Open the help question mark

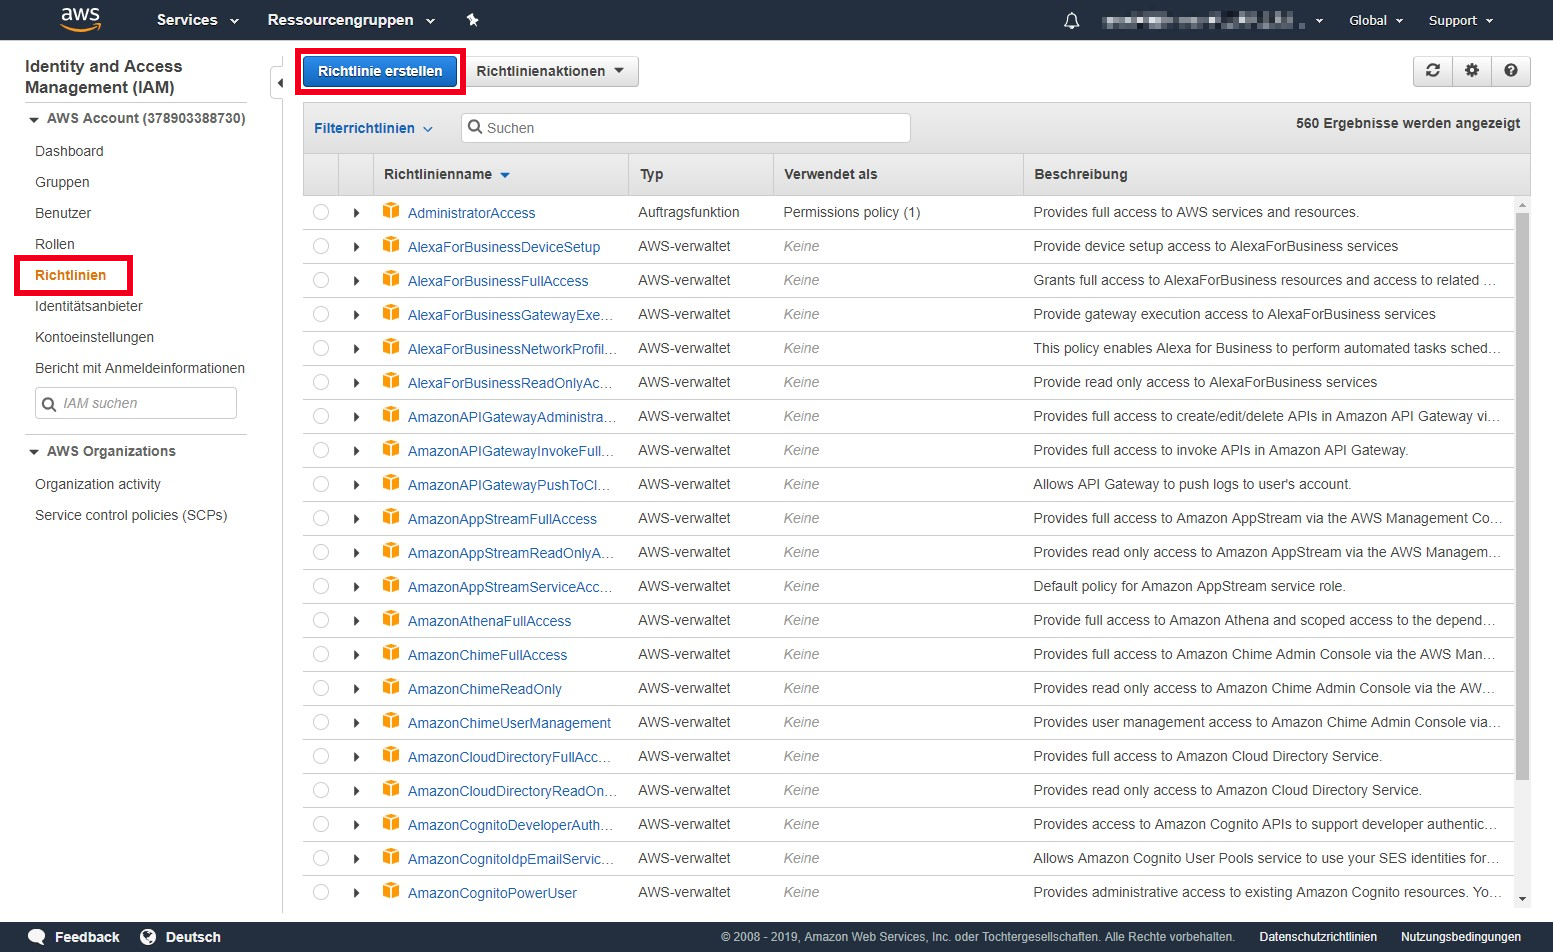pyautogui.click(x=1511, y=71)
